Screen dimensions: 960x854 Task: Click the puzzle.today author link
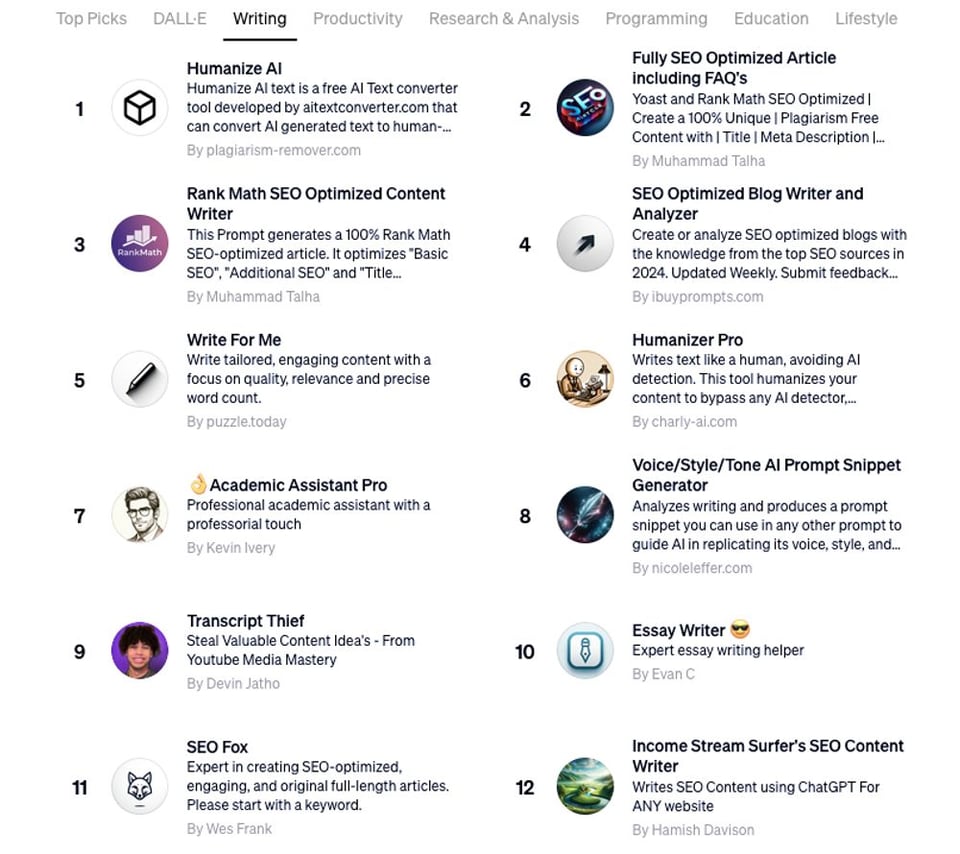pos(237,422)
